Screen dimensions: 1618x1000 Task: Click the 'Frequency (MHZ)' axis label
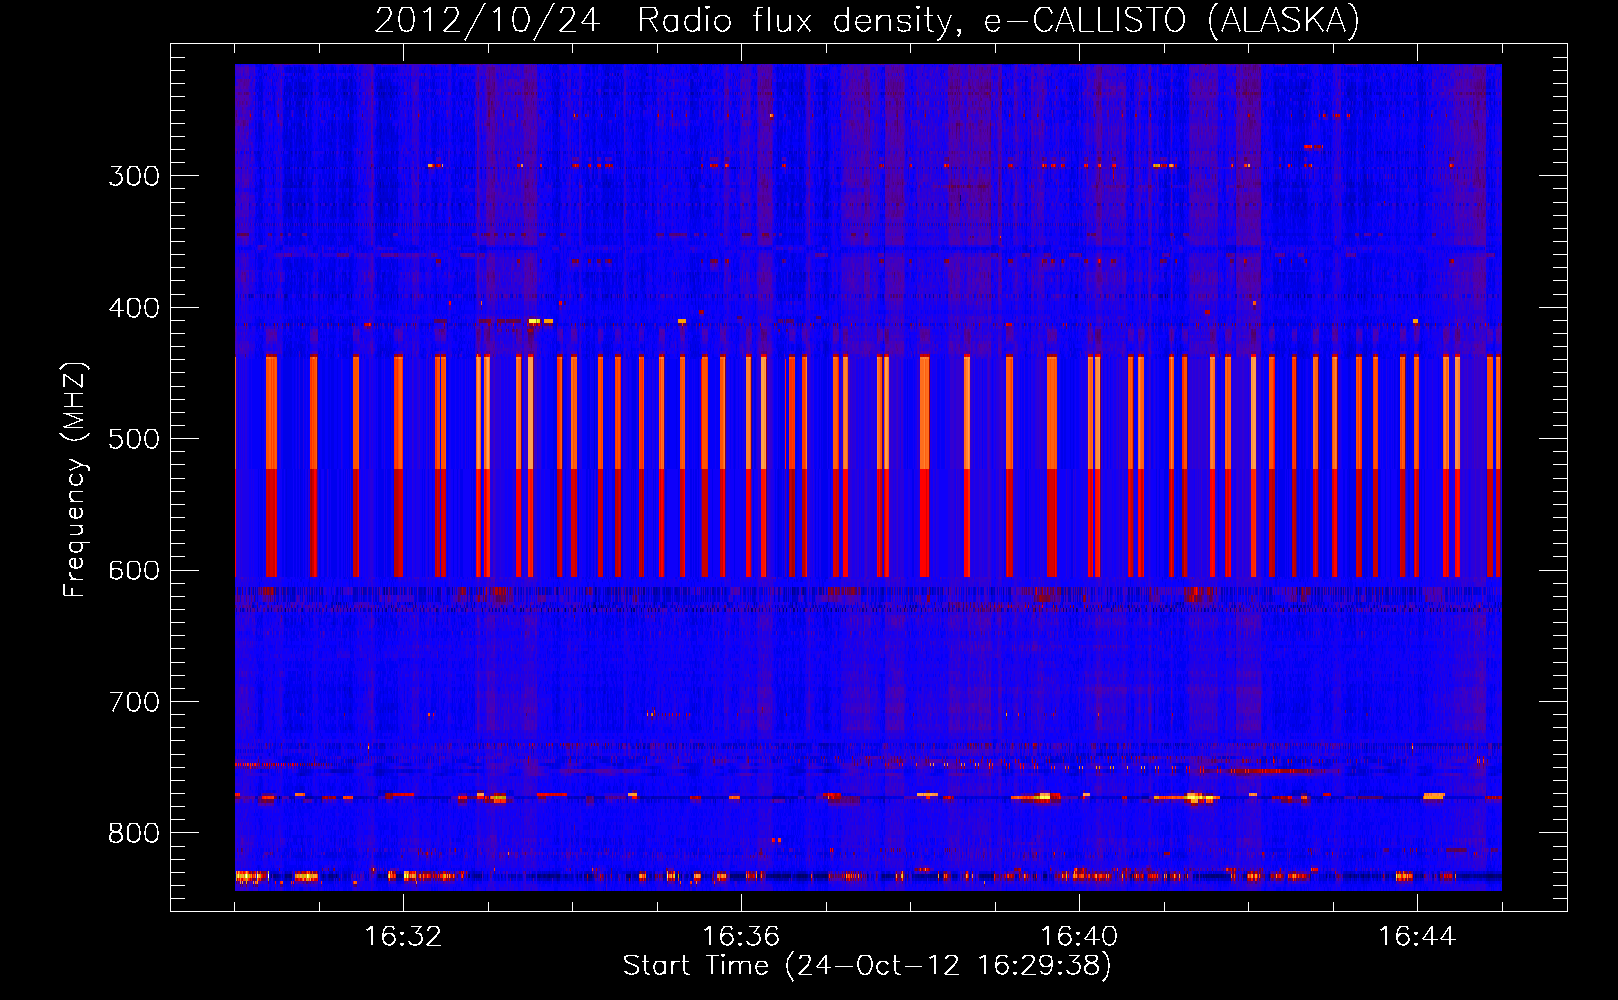75,480
